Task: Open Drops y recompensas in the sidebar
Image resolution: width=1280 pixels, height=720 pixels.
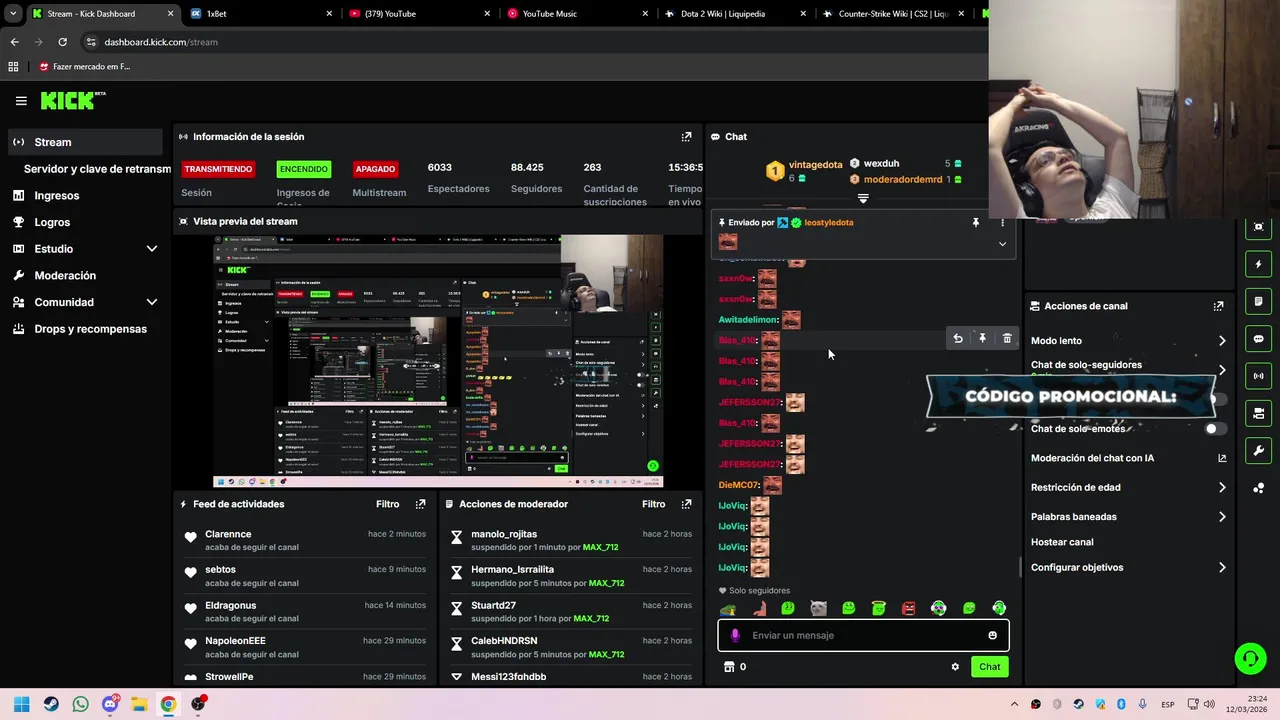Action: (x=85, y=329)
